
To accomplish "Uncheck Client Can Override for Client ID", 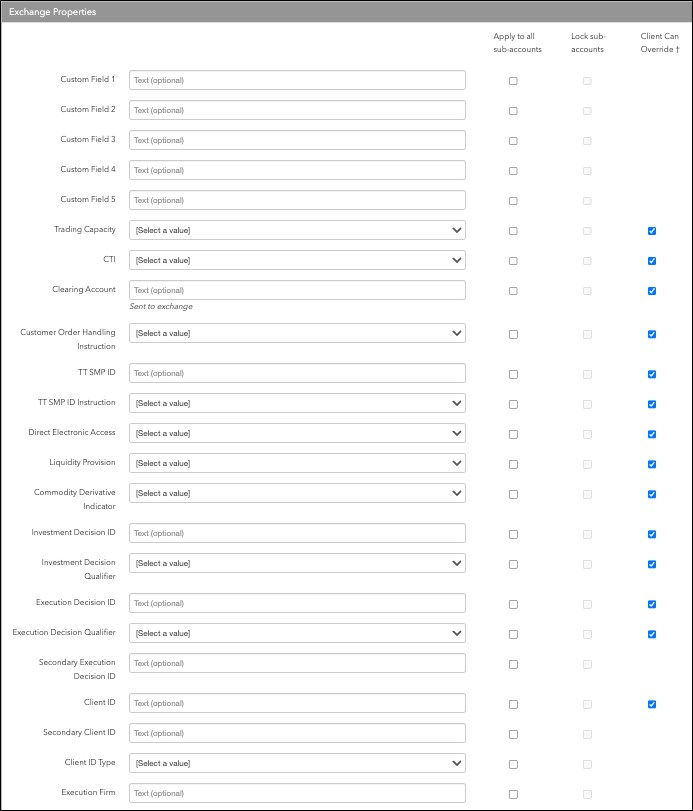I will click(x=652, y=704).
